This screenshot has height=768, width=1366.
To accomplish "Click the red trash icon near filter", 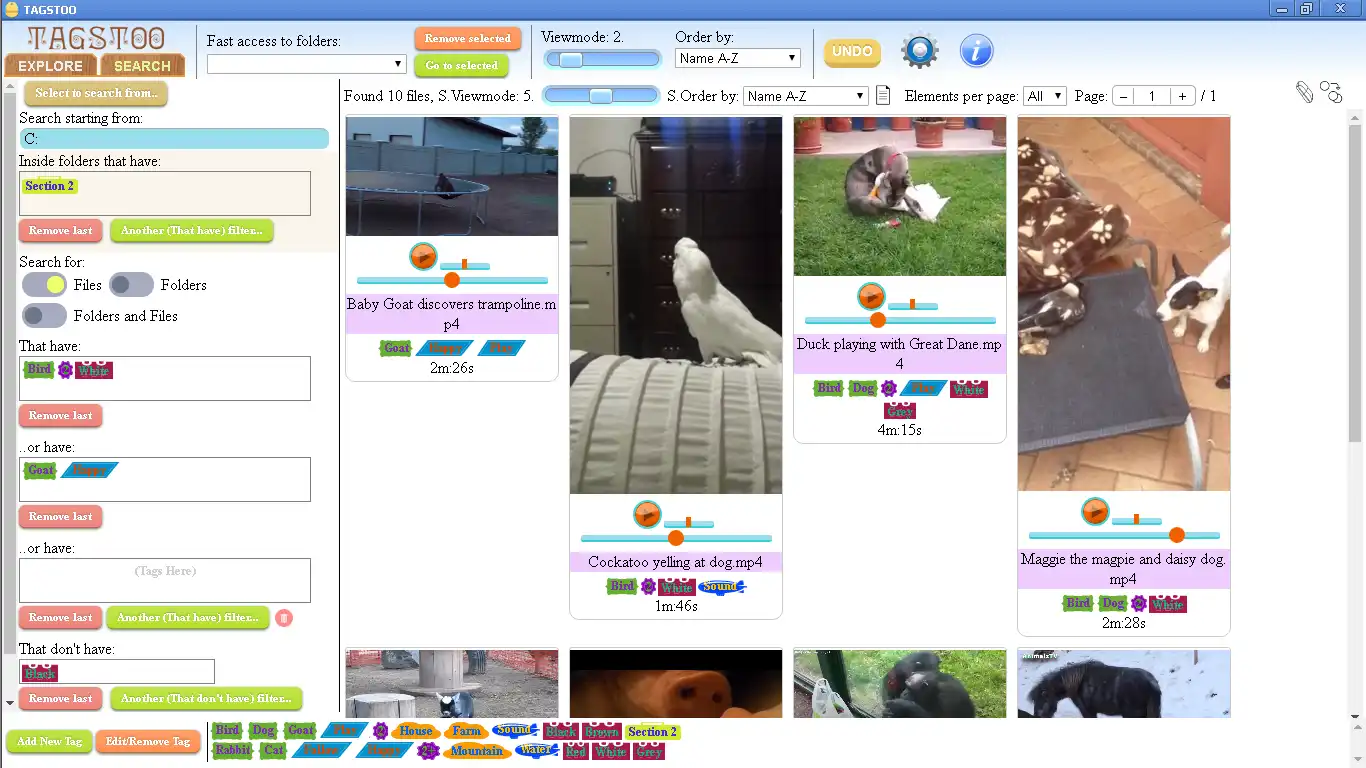I will (x=284, y=618).
